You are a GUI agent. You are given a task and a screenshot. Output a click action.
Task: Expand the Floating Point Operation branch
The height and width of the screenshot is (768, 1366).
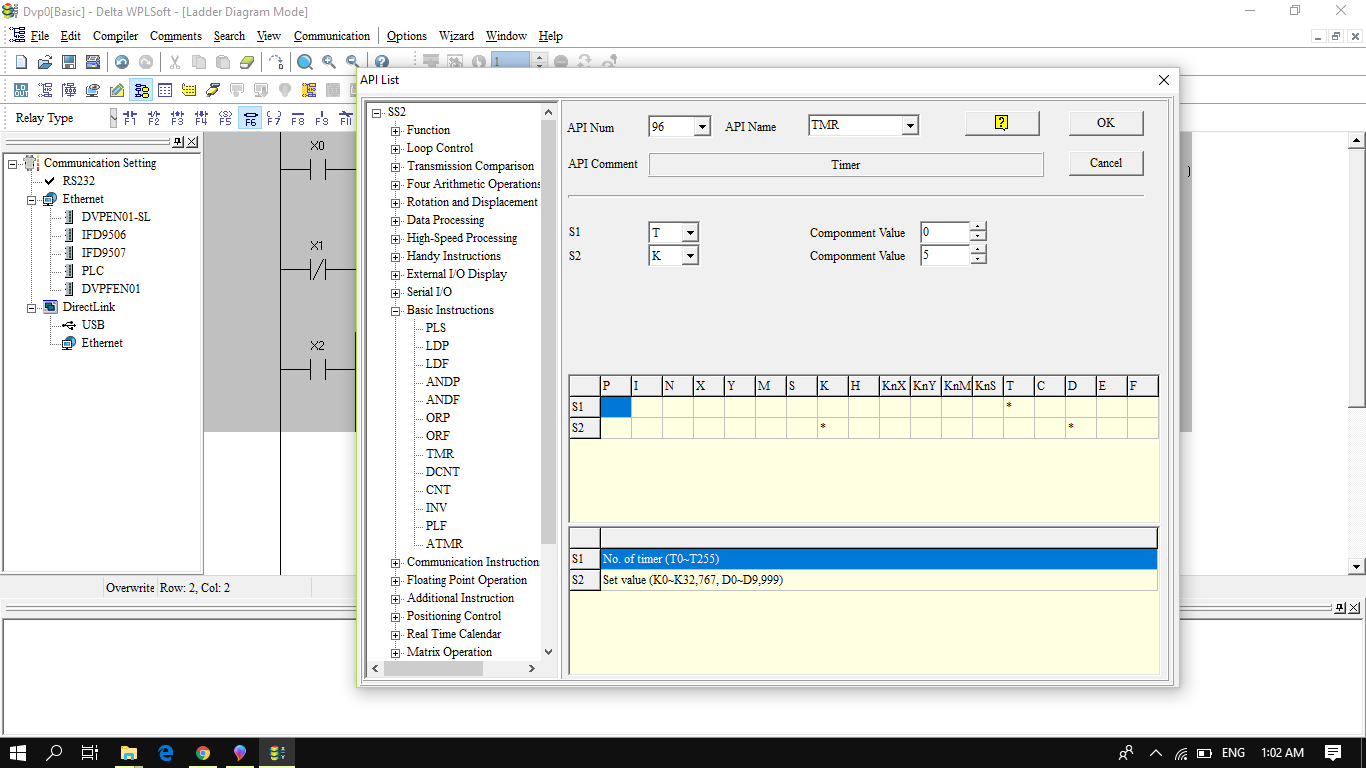[x=394, y=580]
